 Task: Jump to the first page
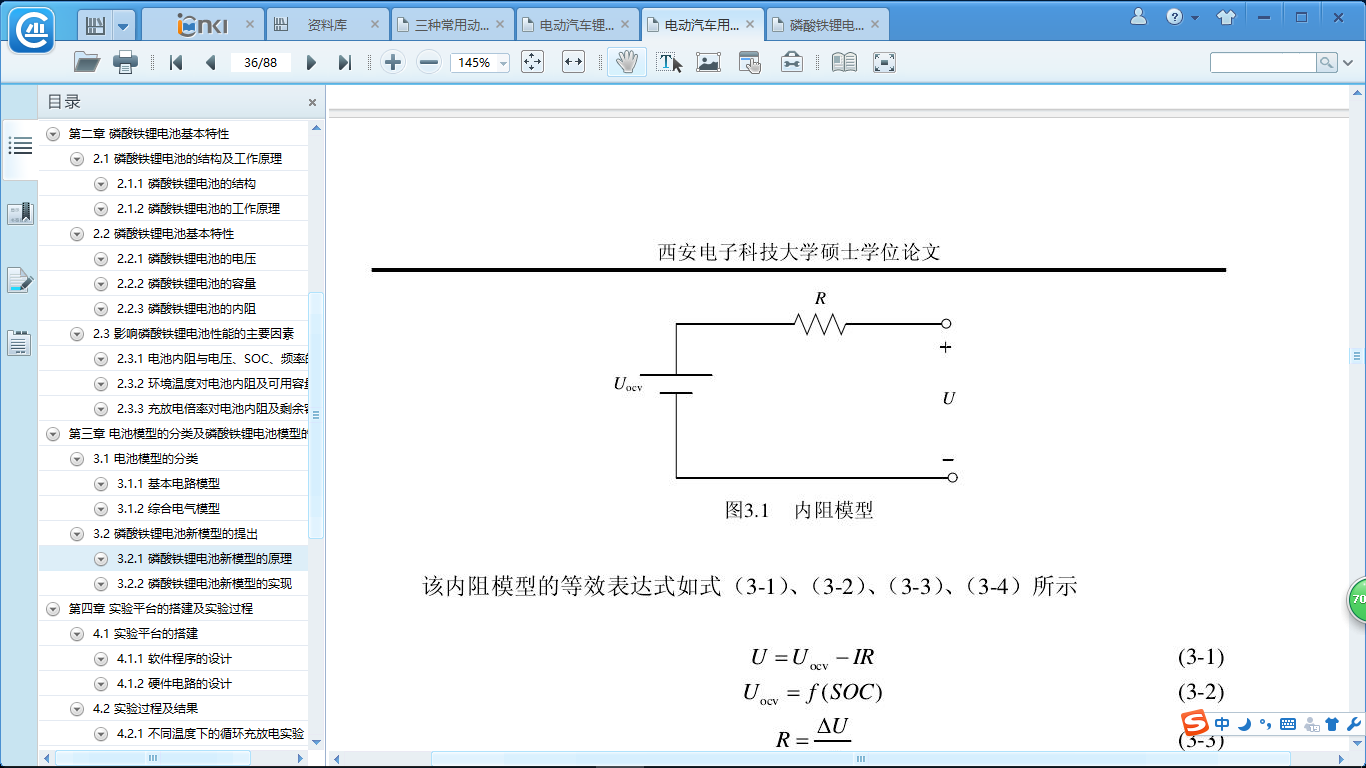click(176, 62)
